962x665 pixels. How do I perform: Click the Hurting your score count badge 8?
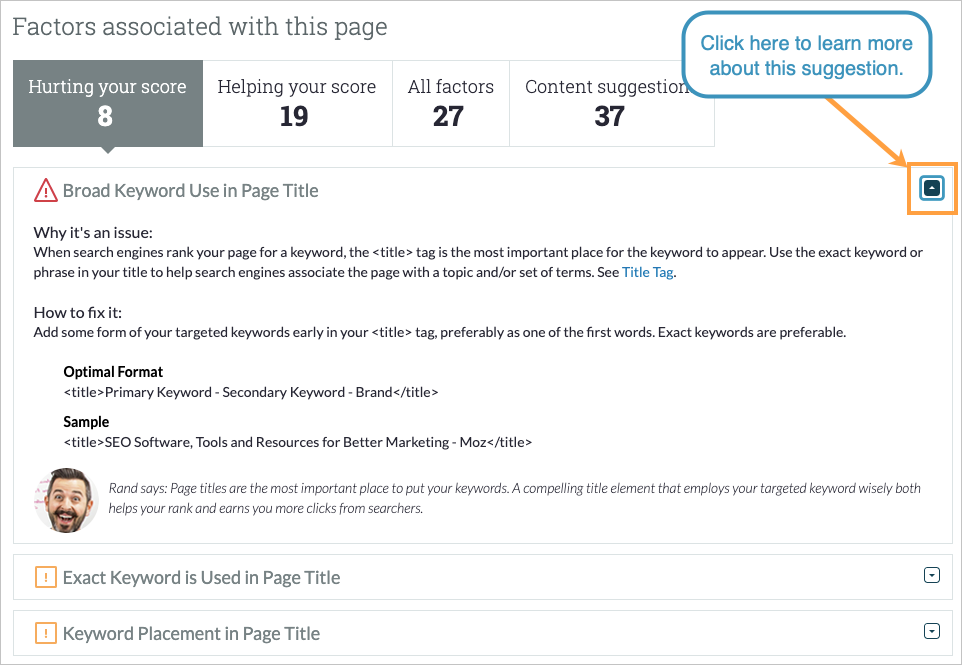pyautogui.click(x=107, y=116)
